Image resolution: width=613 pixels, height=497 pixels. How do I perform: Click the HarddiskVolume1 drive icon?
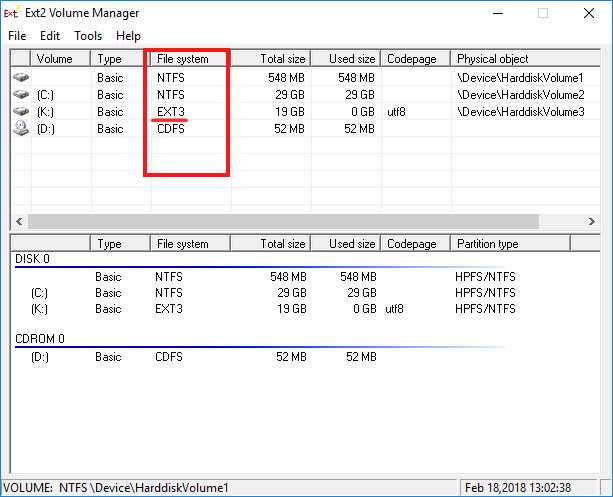[21, 77]
